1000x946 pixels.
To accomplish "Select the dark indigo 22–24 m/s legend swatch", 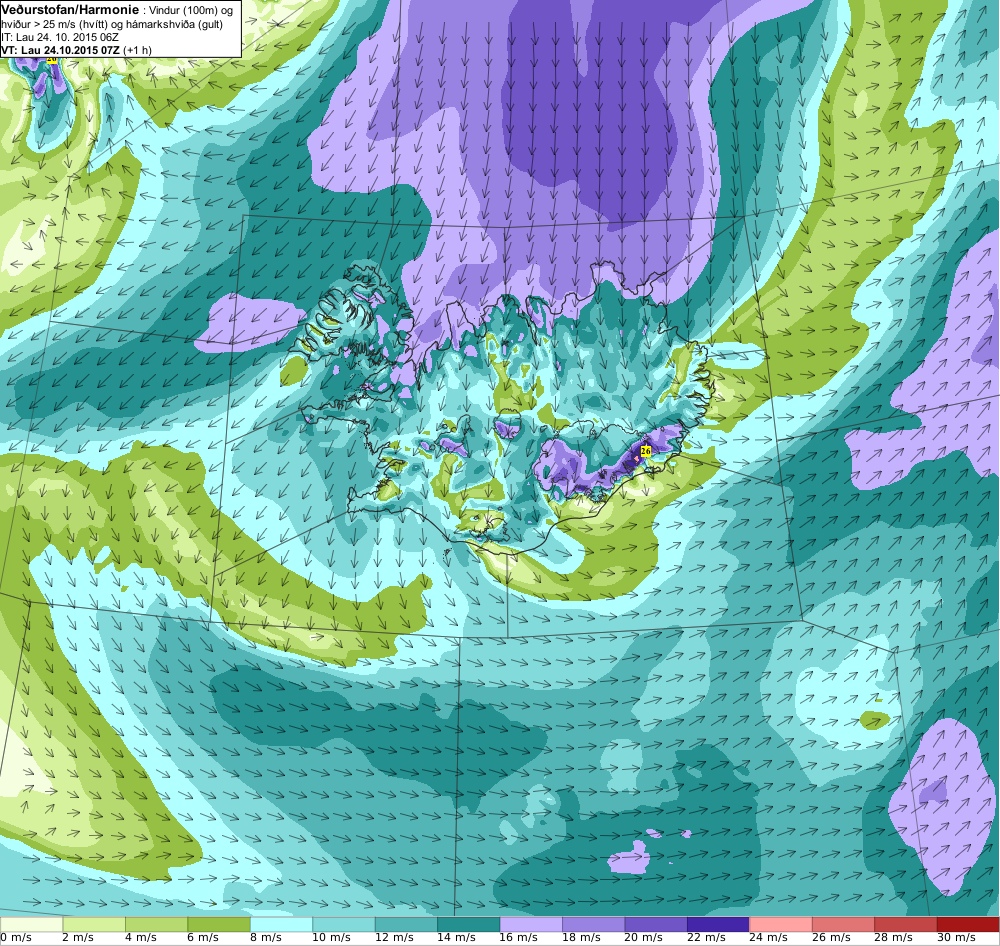I will [719, 924].
